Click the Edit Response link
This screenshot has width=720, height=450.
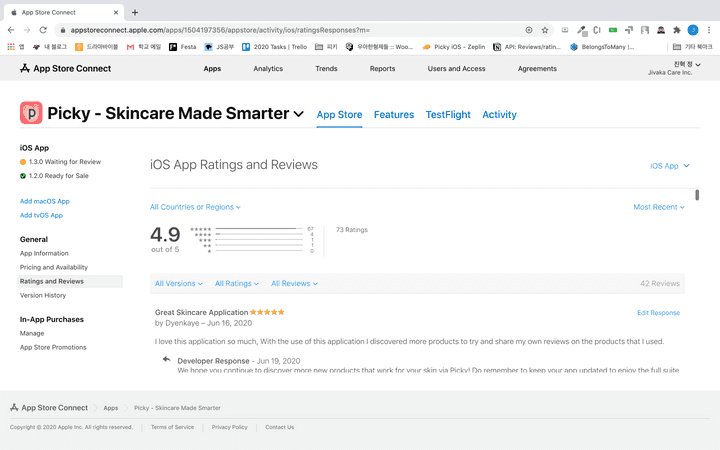pyautogui.click(x=658, y=313)
